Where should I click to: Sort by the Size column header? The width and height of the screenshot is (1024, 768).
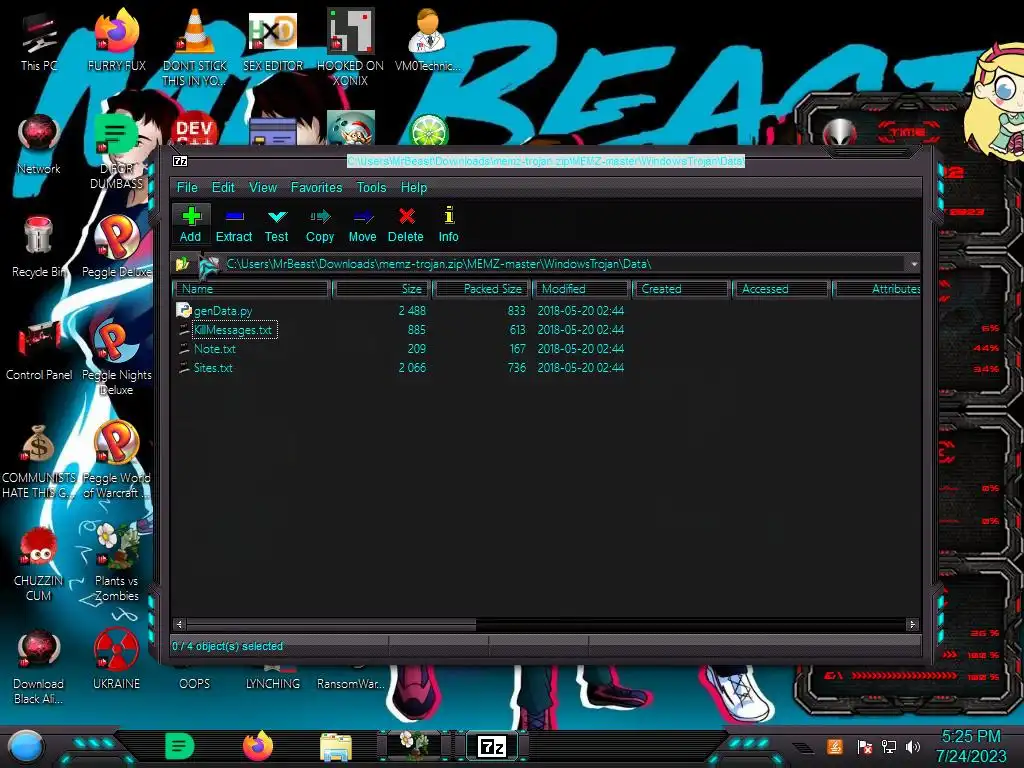(x=381, y=289)
